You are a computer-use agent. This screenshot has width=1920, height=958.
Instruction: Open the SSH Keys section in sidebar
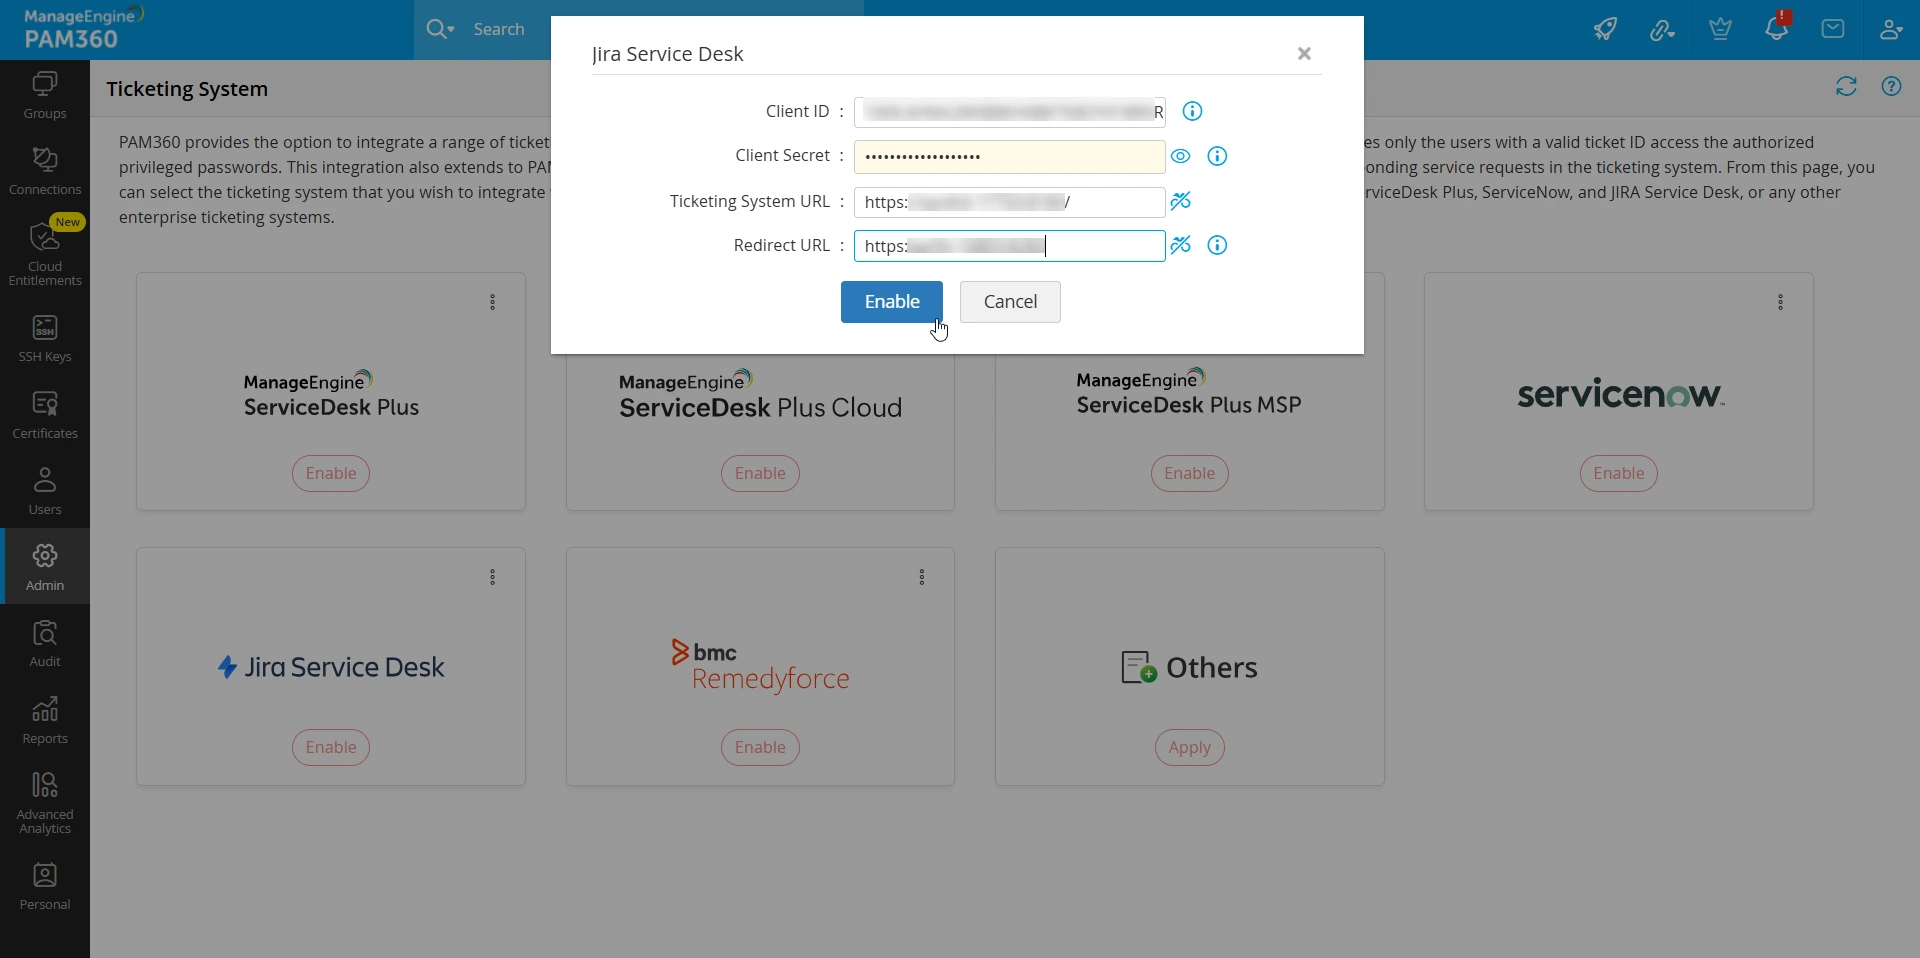click(x=44, y=338)
